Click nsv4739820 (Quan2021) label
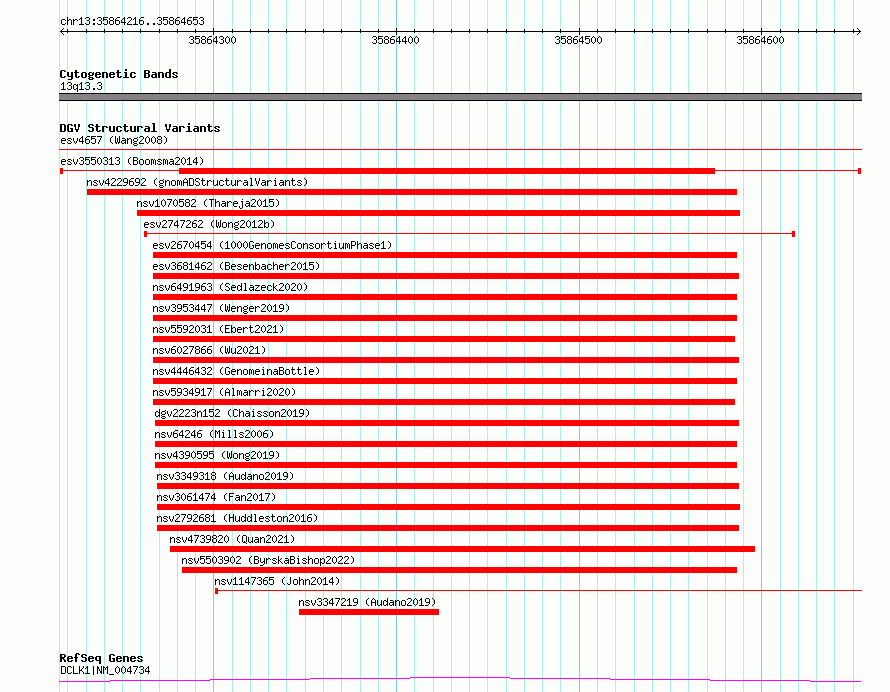This screenshot has height=692, width=890. coord(232,539)
